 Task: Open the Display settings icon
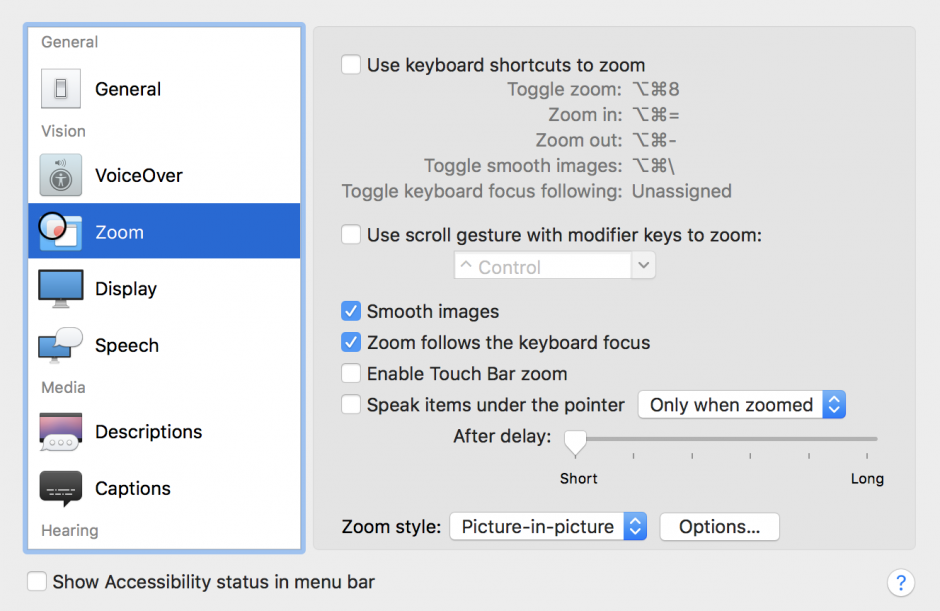[x=60, y=288]
